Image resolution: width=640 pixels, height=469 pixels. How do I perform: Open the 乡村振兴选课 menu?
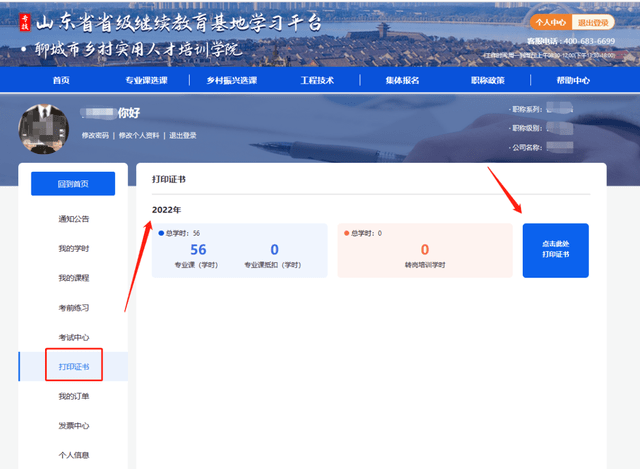click(232, 80)
